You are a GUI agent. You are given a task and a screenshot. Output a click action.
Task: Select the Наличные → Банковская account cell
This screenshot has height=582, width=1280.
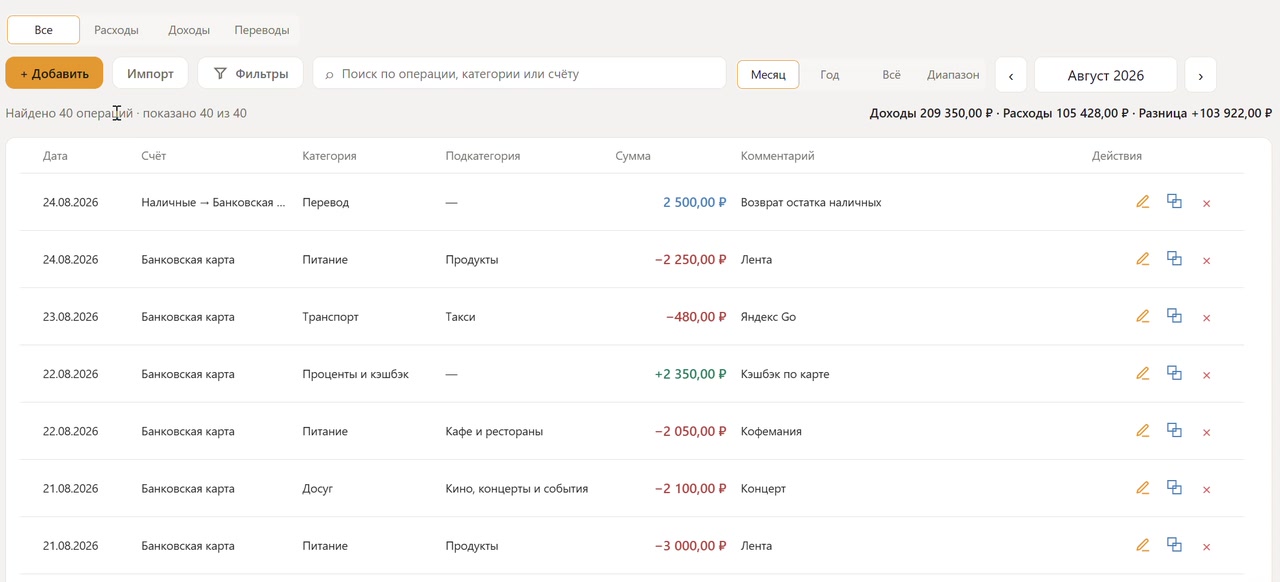point(214,202)
